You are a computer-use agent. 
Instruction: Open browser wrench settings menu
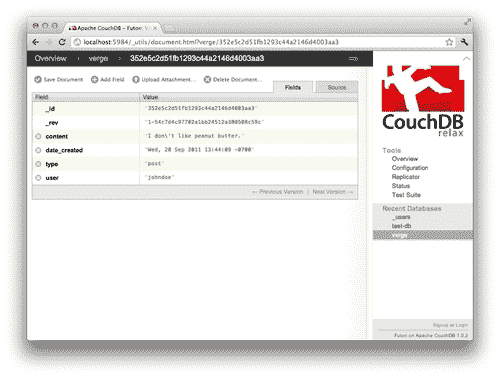464,42
